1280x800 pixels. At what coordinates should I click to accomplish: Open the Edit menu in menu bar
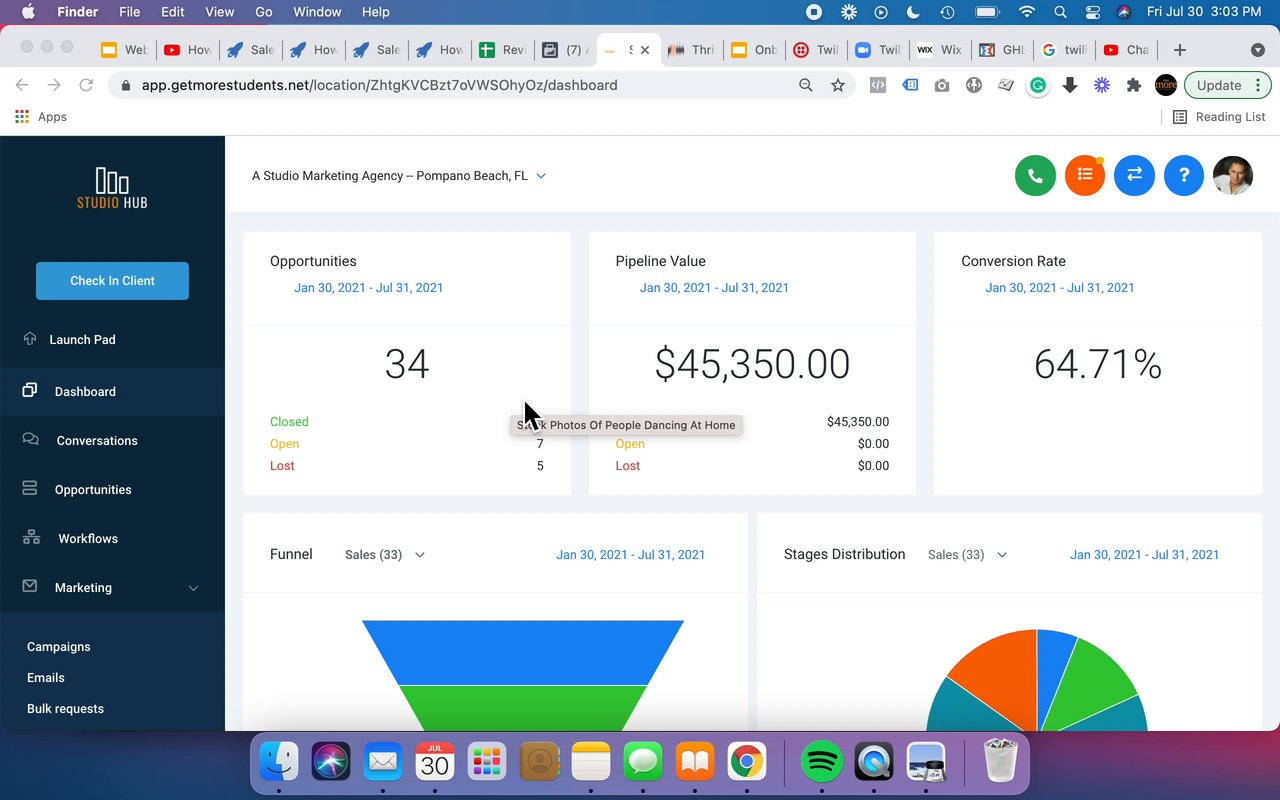tap(173, 12)
